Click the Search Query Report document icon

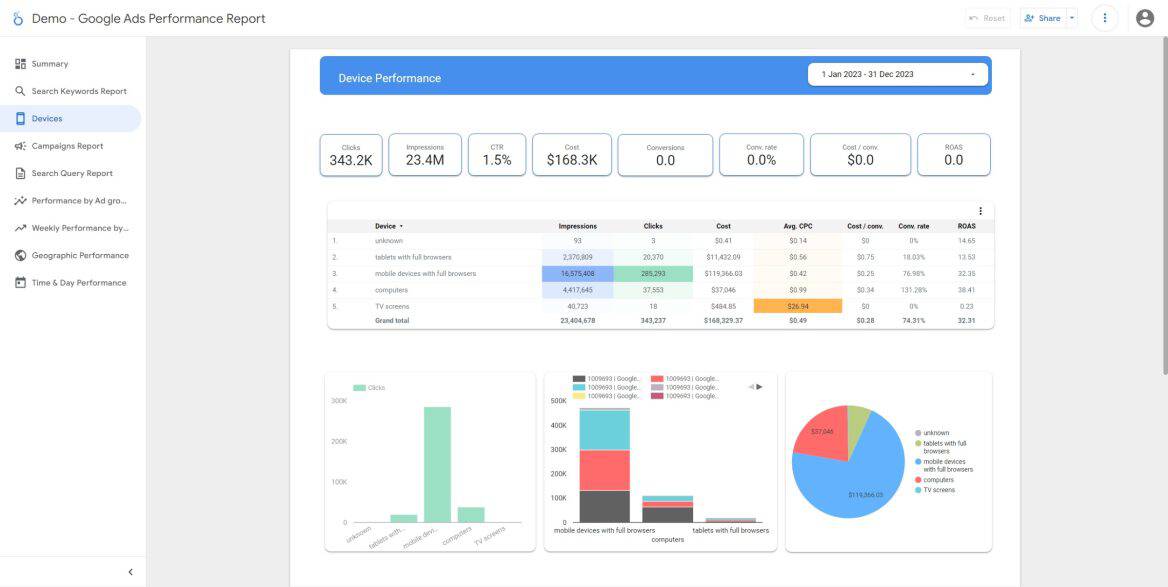pyautogui.click(x=20, y=173)
